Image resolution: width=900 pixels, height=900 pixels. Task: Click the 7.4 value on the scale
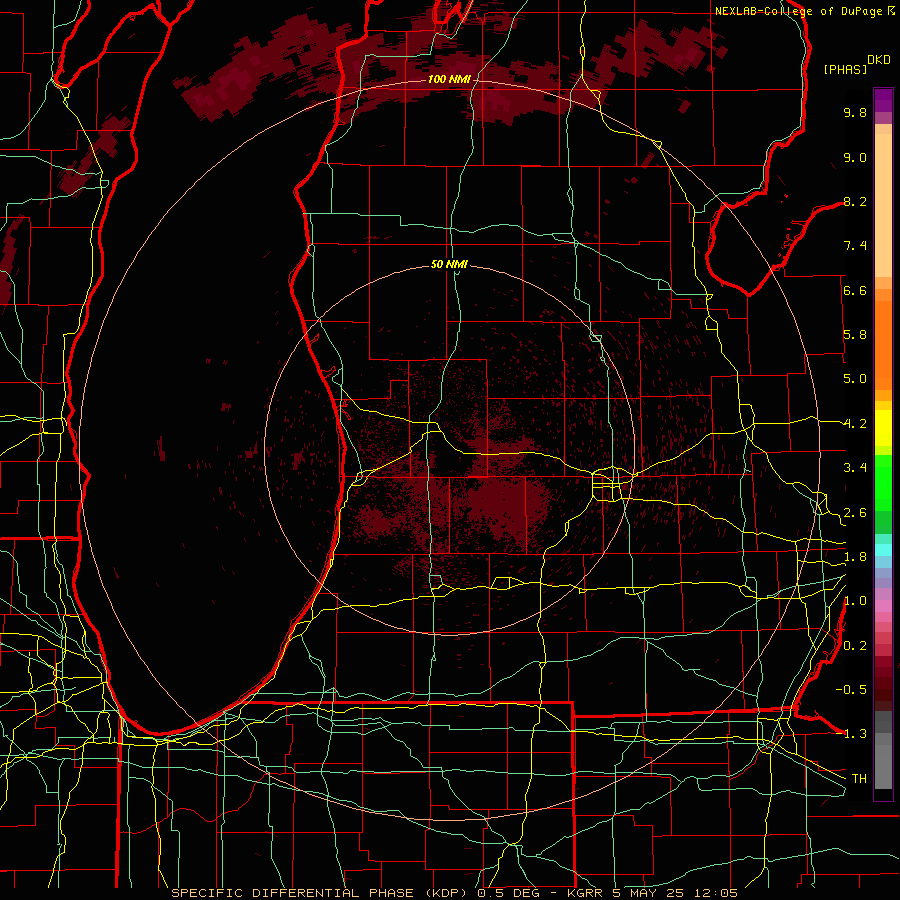855,246
